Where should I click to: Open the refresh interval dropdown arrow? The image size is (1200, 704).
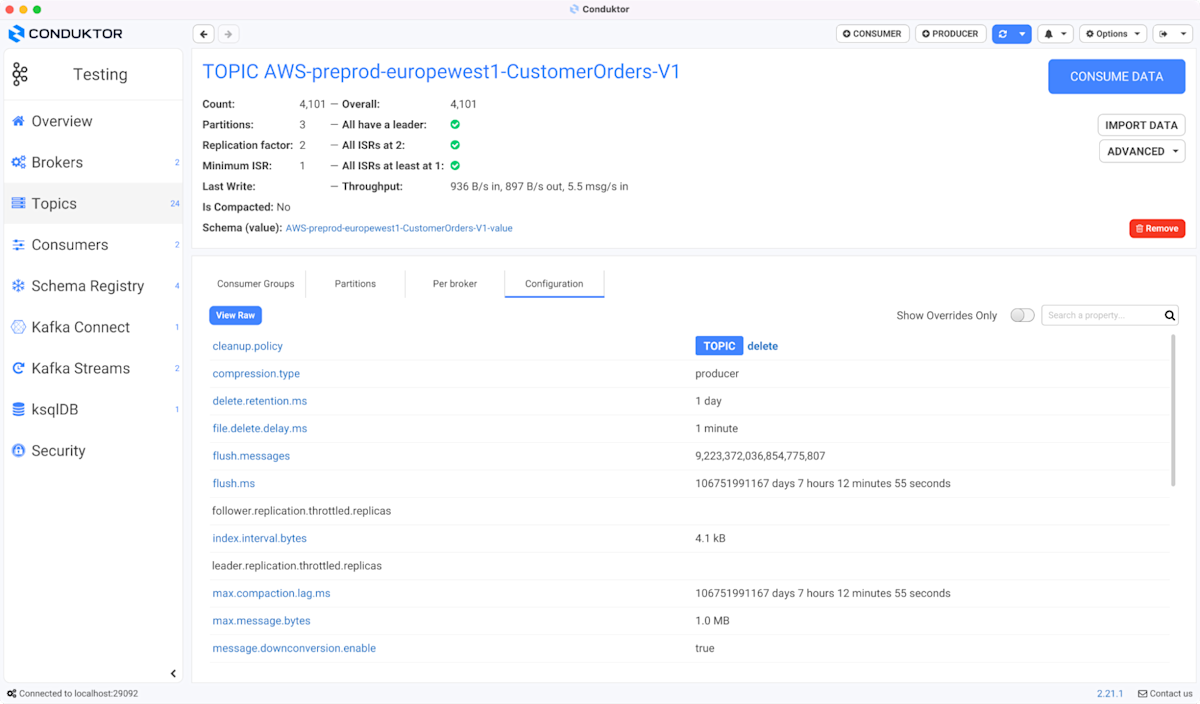tap(1022, 34)
